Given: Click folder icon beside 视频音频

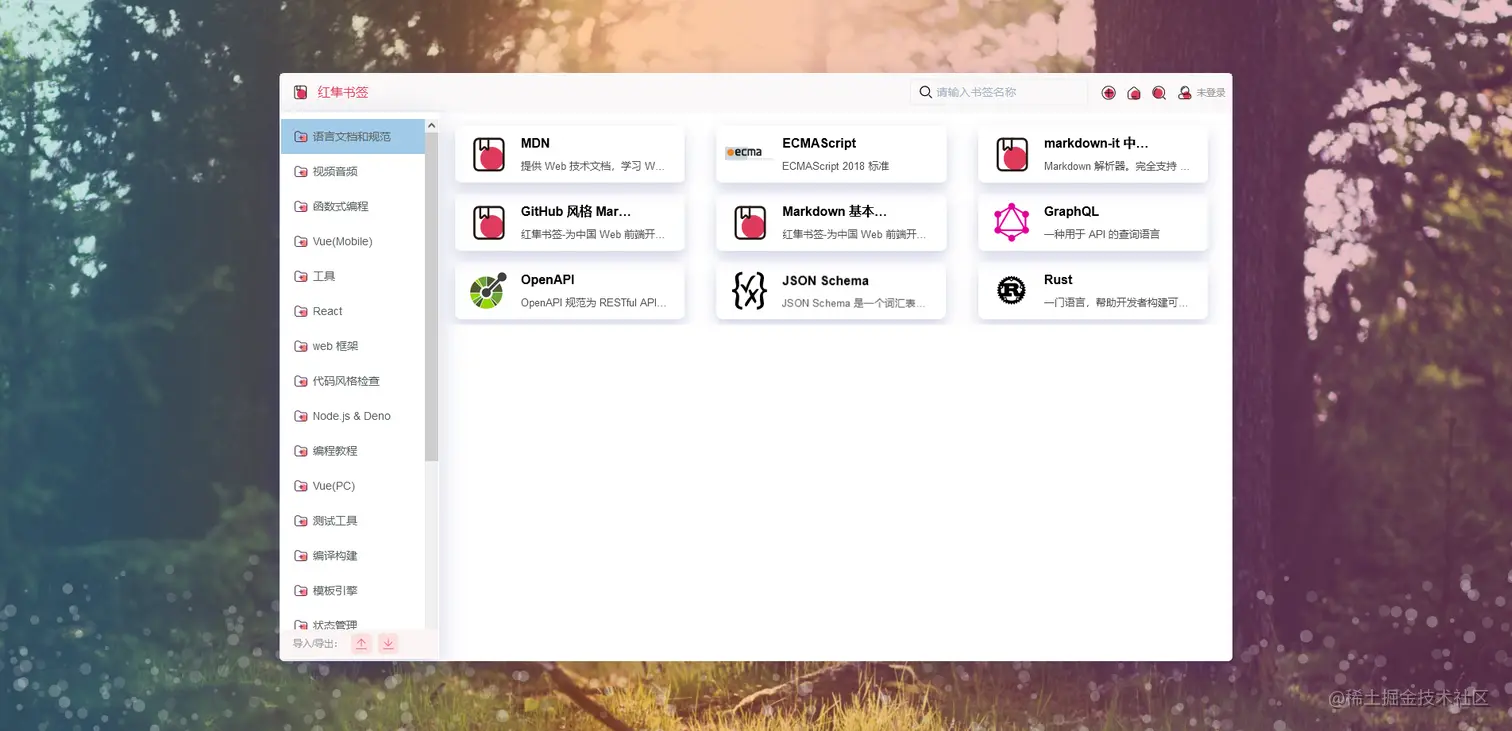Looking at the screenshot, I should (300, 171).
